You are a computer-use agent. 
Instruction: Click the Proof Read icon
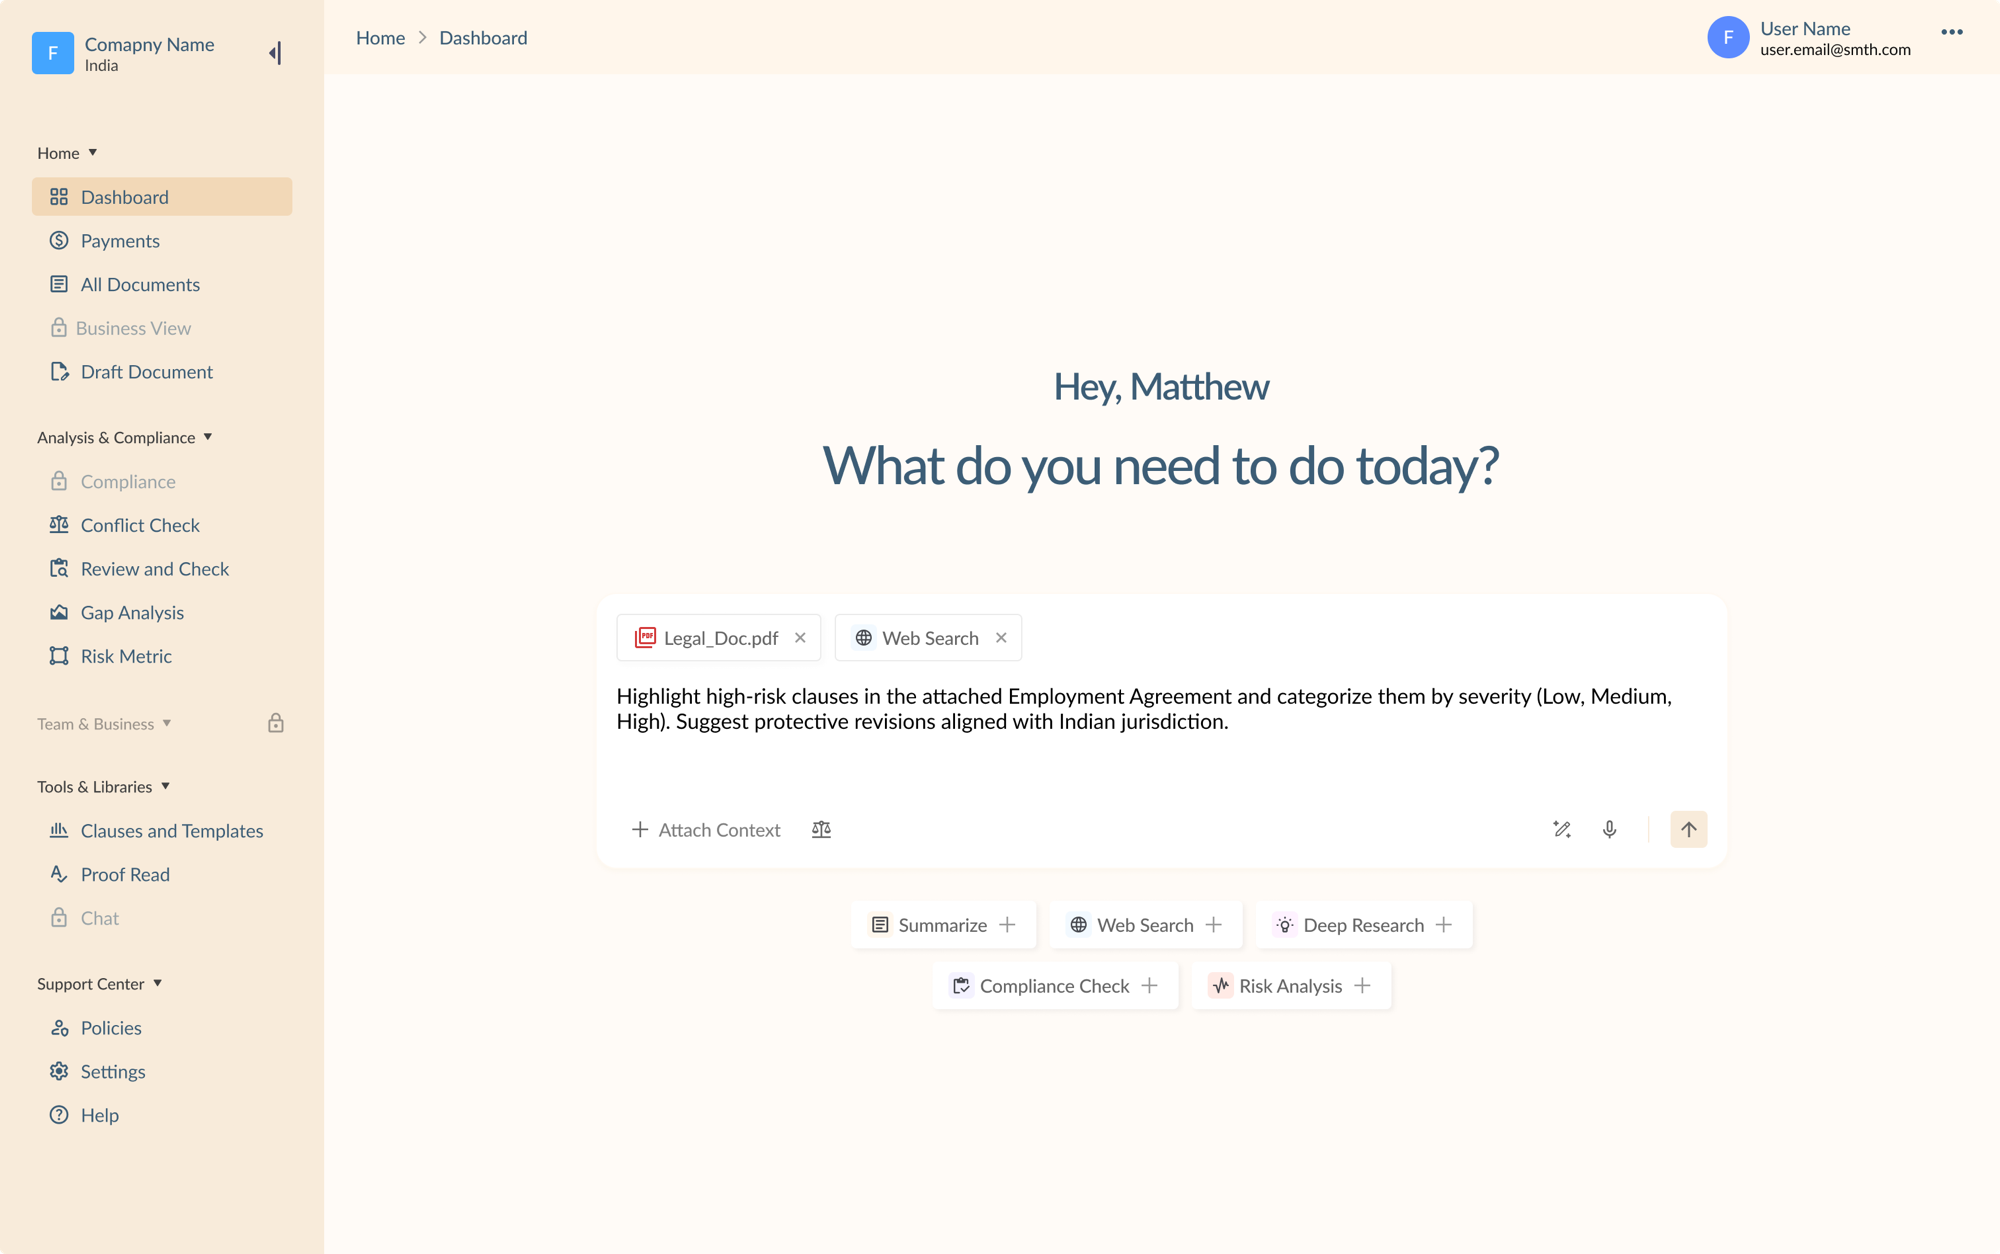click(59, 874)
